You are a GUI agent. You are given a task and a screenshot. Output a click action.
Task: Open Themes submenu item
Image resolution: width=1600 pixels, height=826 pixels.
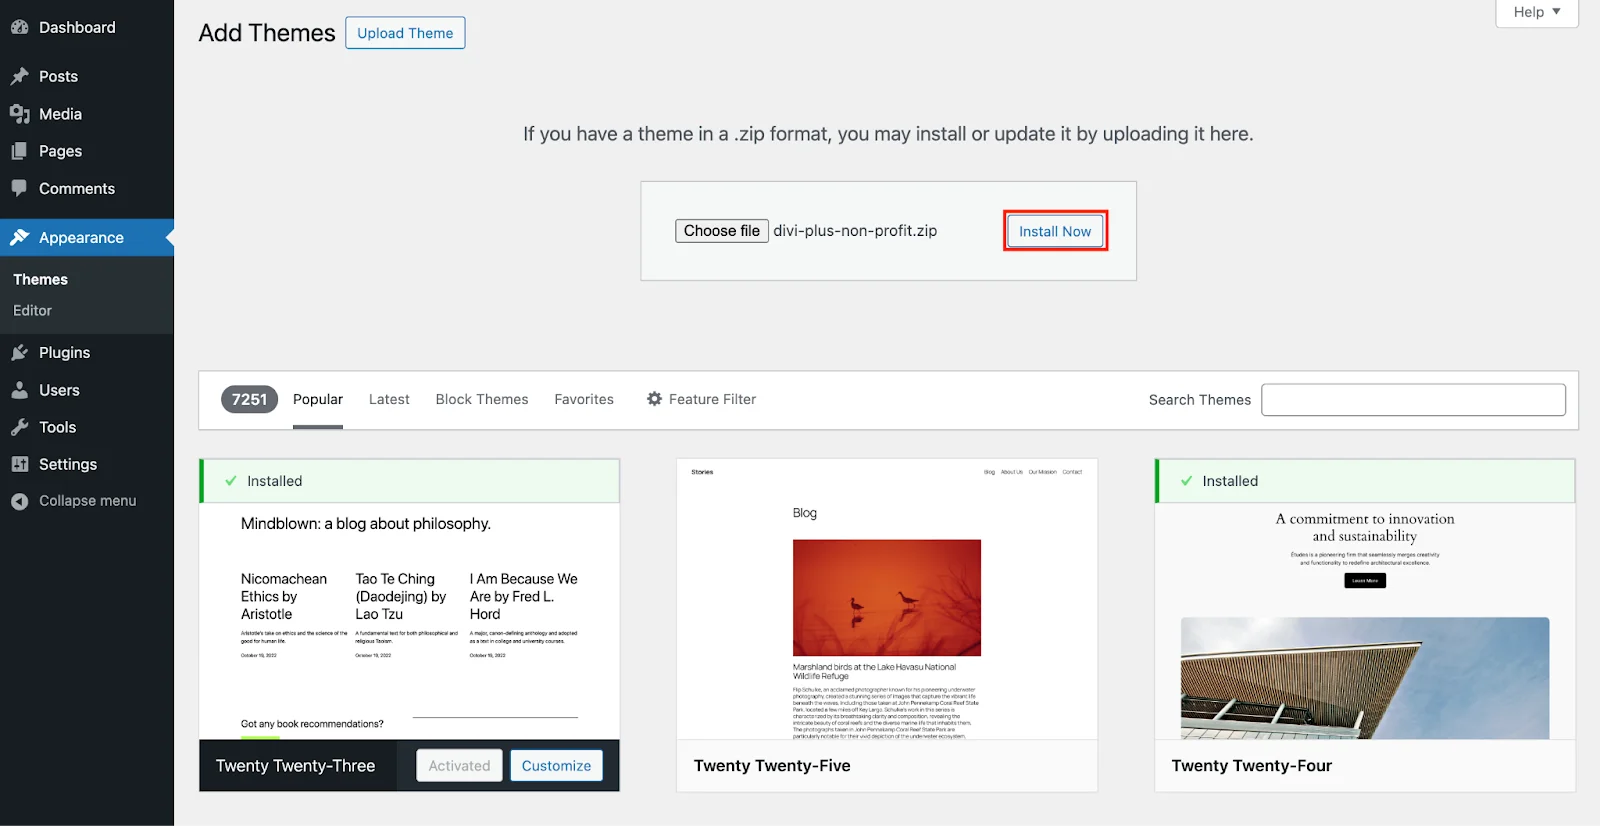pos(40,279)
